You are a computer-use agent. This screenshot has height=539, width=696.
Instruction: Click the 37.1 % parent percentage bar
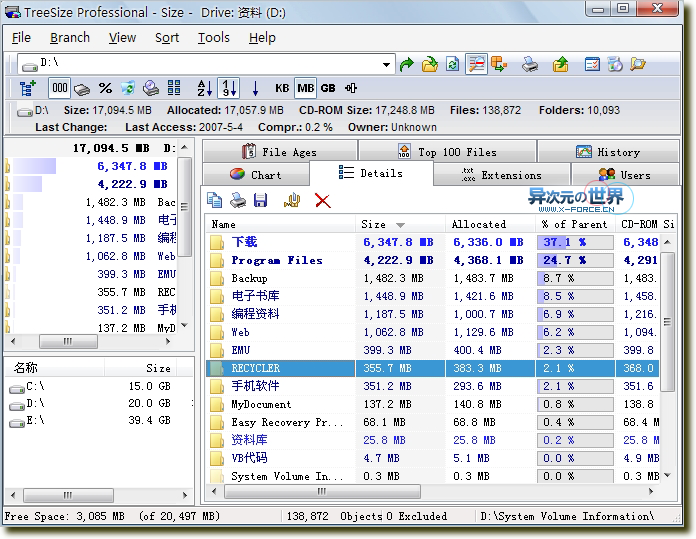[x=575, y=242]
